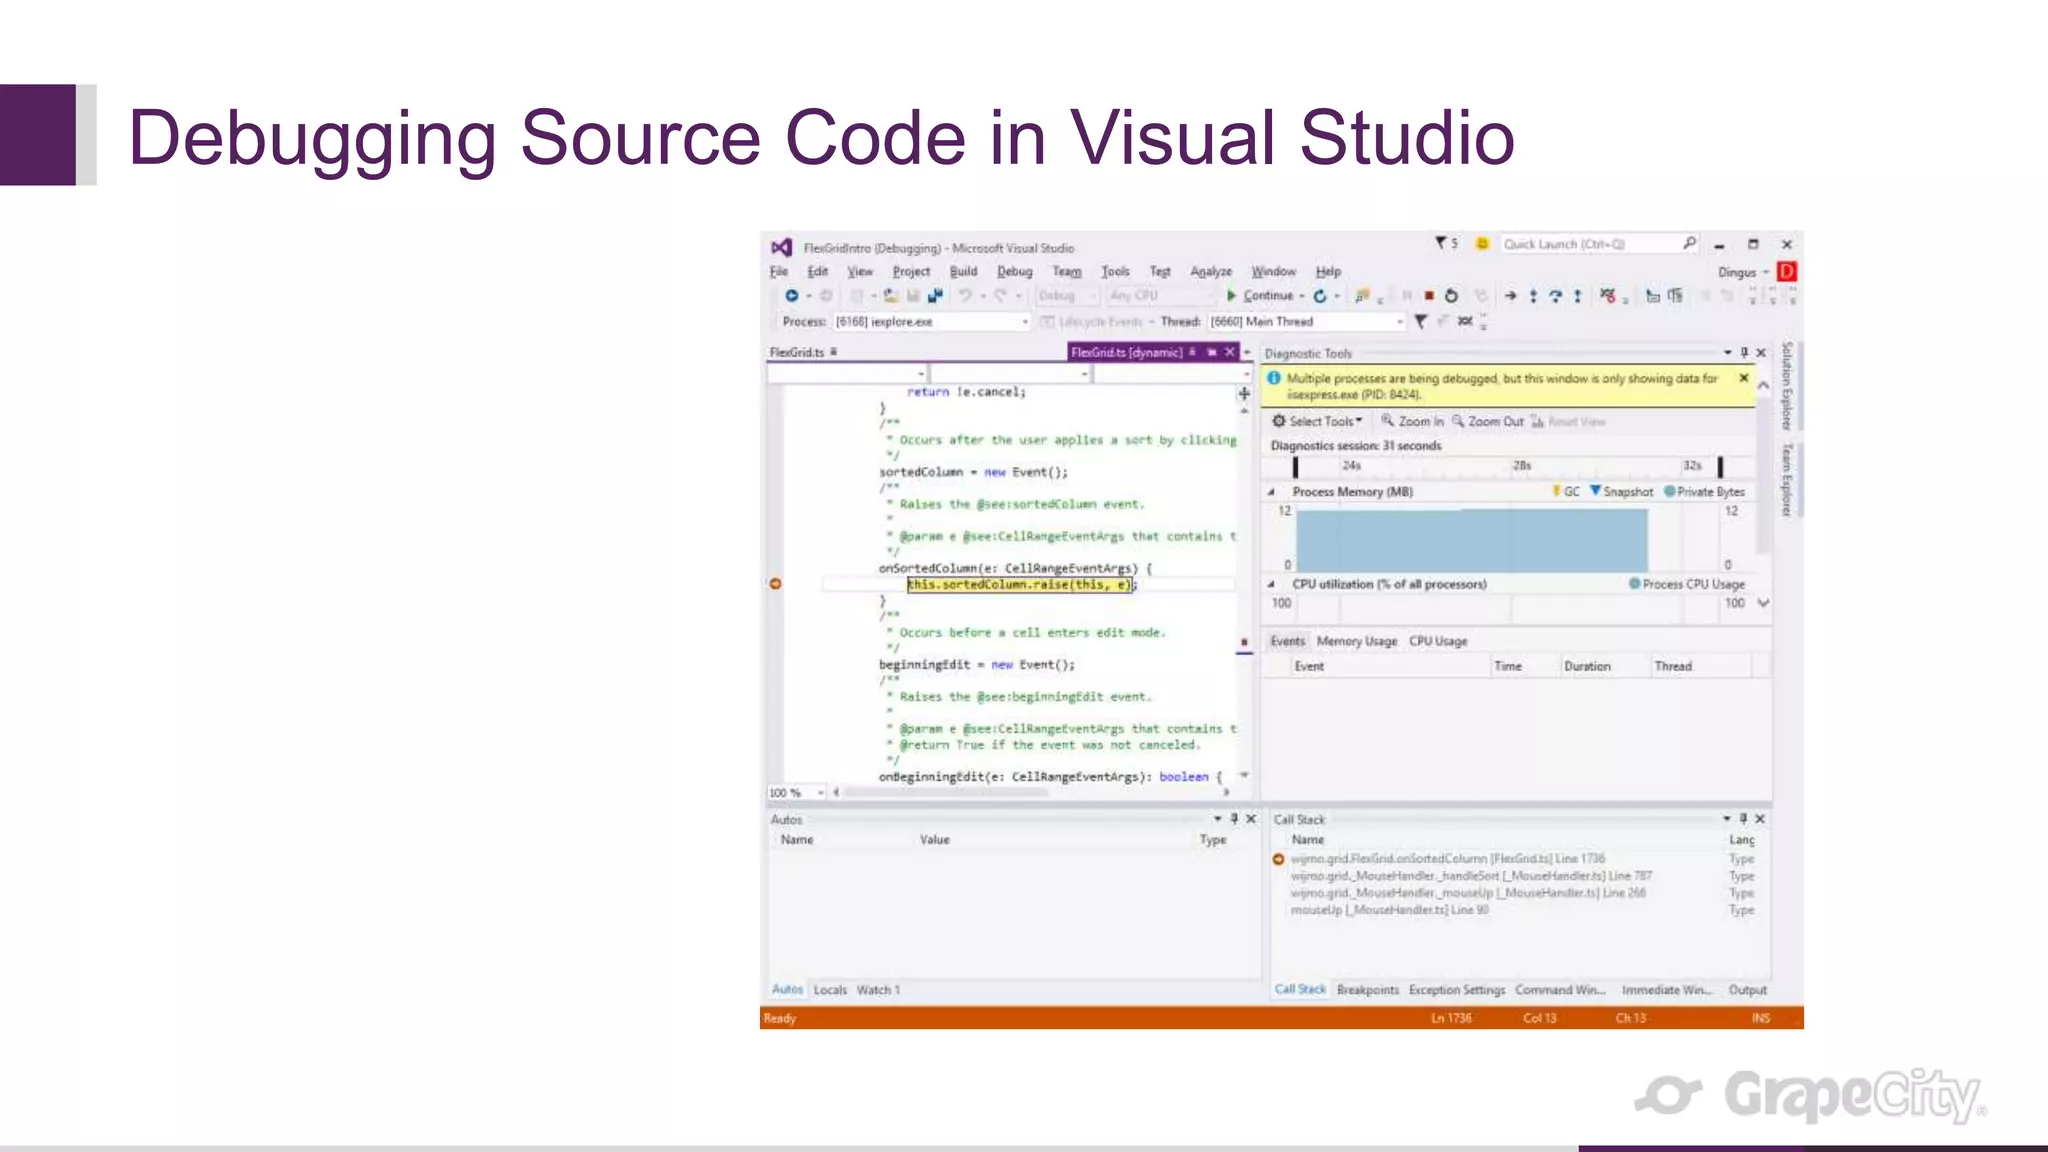
Task: Click the Step Into icon
Action: [1533, 296]
